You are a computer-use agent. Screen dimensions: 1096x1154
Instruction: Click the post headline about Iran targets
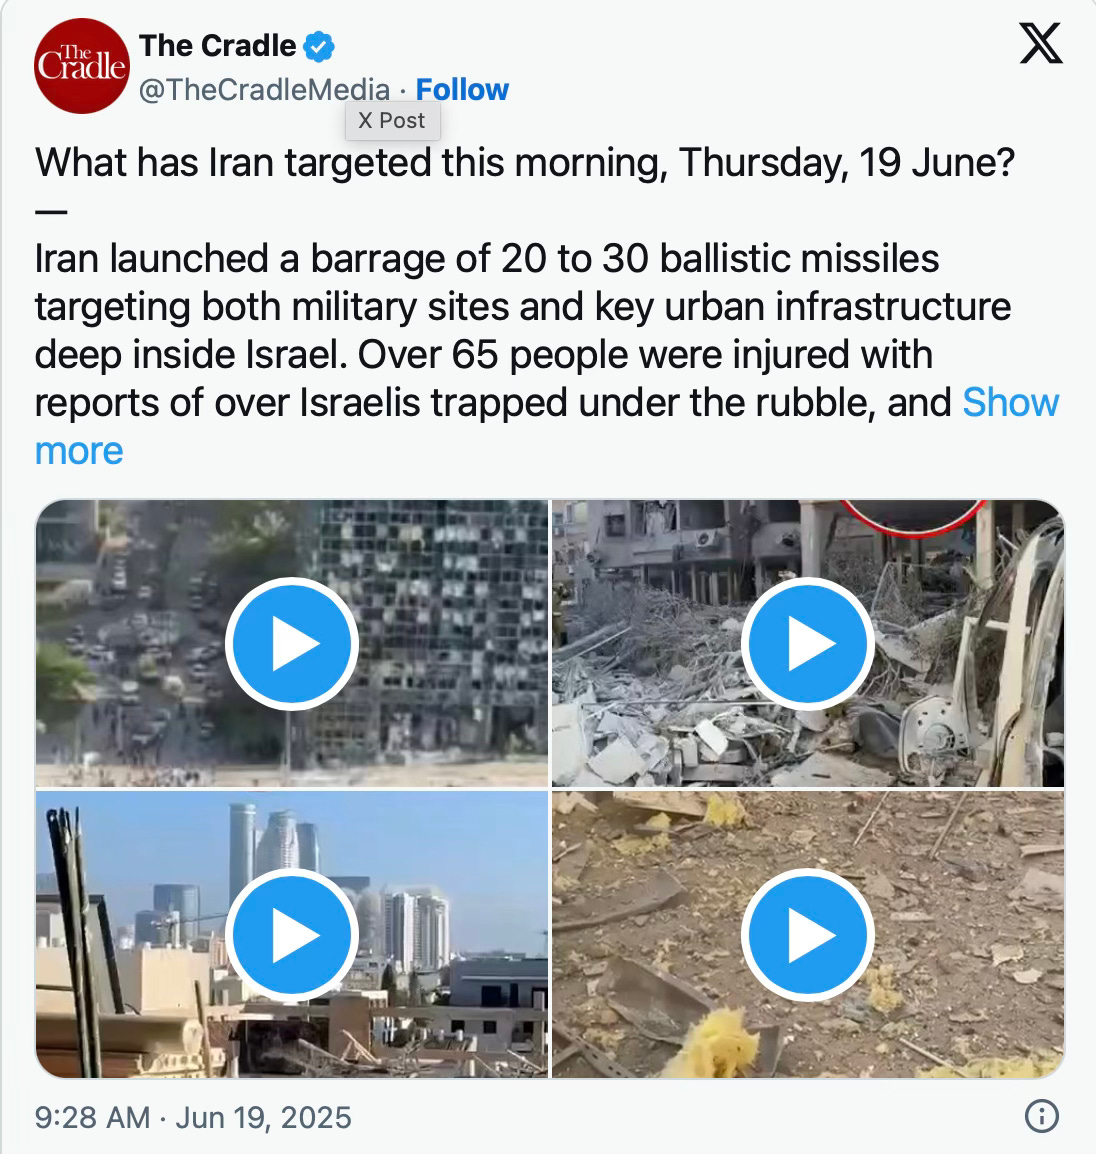coord(525,163)
